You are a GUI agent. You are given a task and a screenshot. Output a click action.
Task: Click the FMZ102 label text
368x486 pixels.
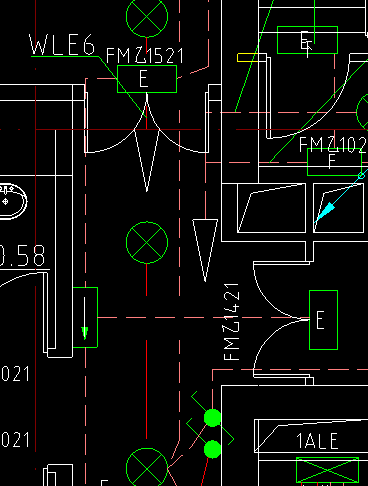click(x=333, y=145)
